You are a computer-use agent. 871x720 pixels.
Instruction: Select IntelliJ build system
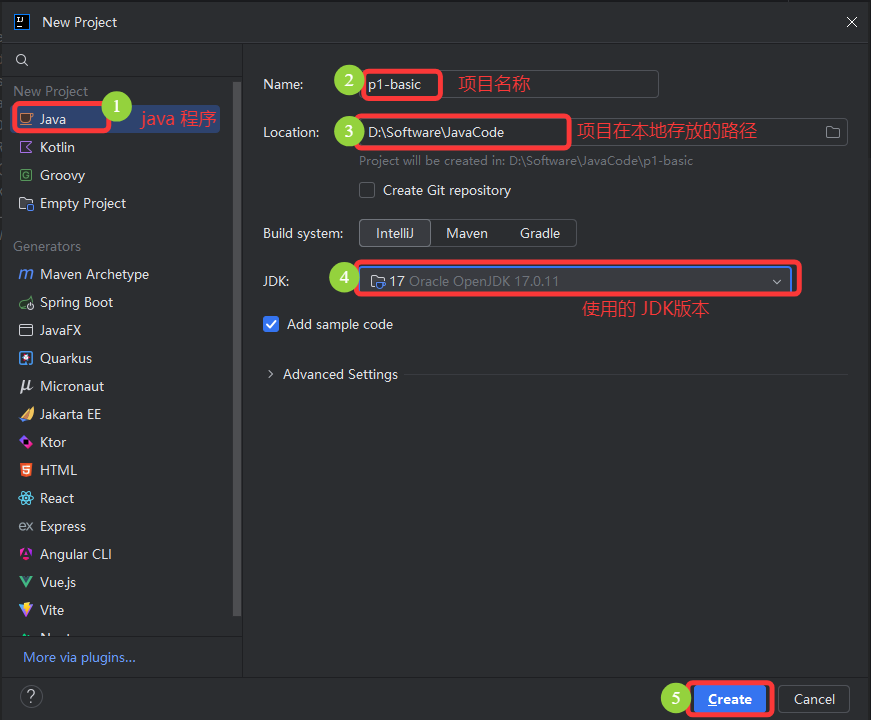[394, 233]
